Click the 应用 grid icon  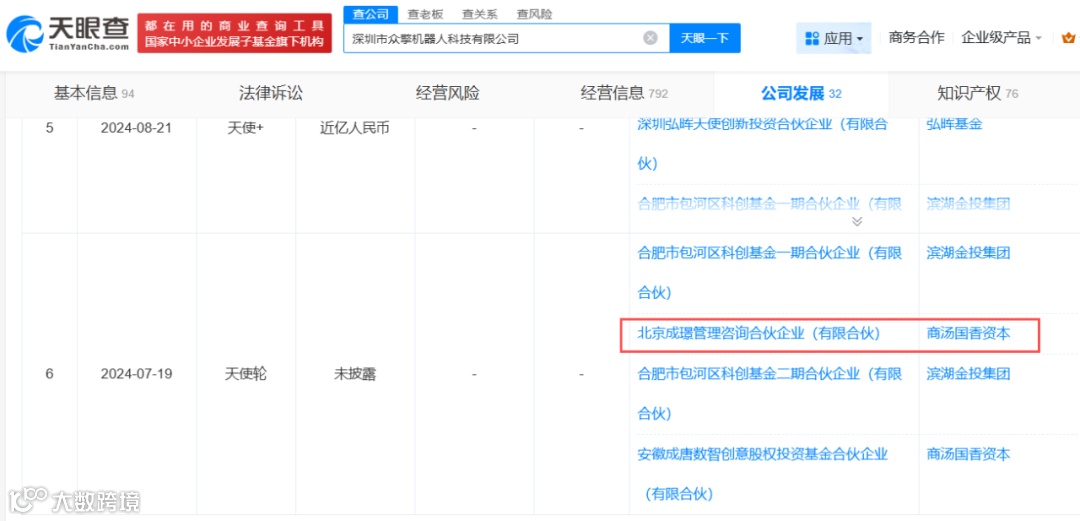pyautogui.click(x=812, y=39)
